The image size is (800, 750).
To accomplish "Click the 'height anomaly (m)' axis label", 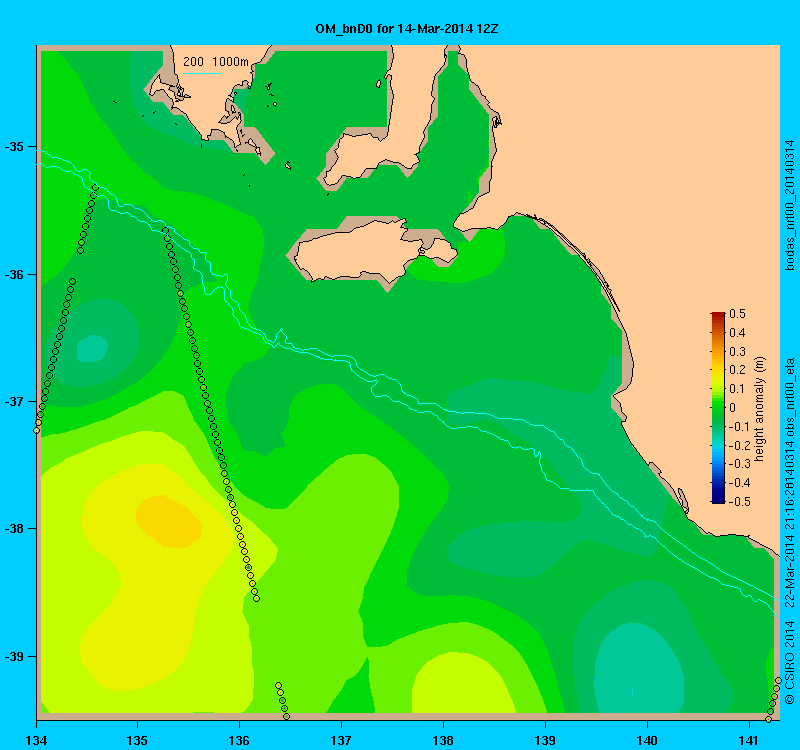I will pos(760,409).
